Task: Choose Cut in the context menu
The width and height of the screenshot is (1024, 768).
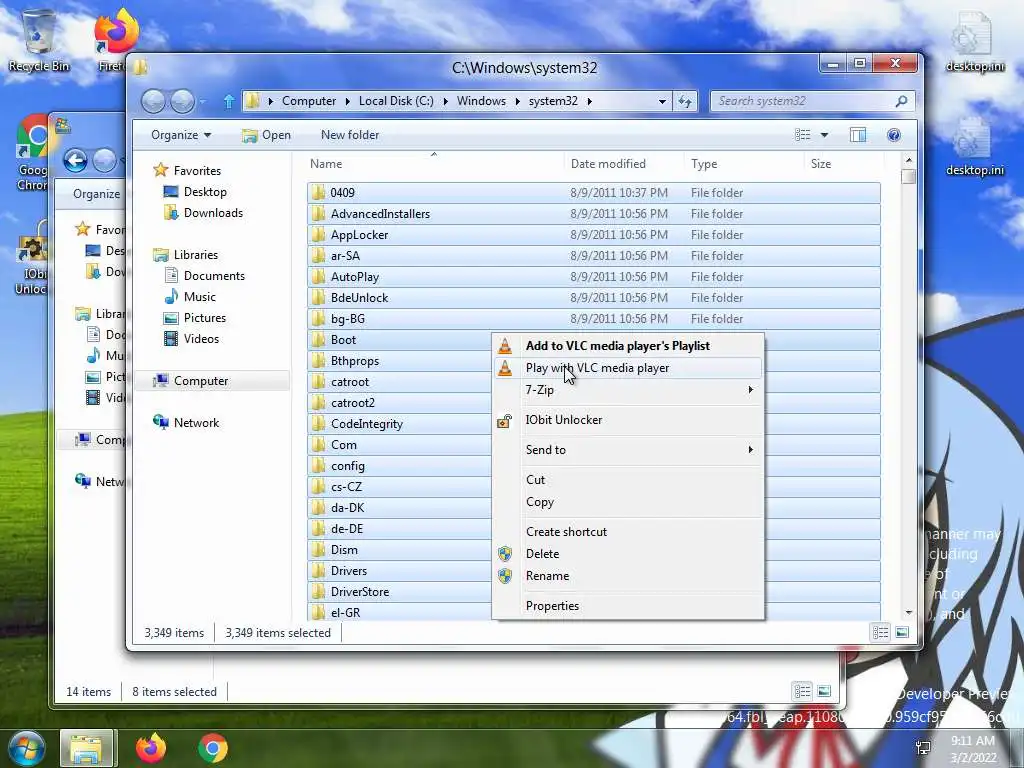Action: tap(536, 480)
